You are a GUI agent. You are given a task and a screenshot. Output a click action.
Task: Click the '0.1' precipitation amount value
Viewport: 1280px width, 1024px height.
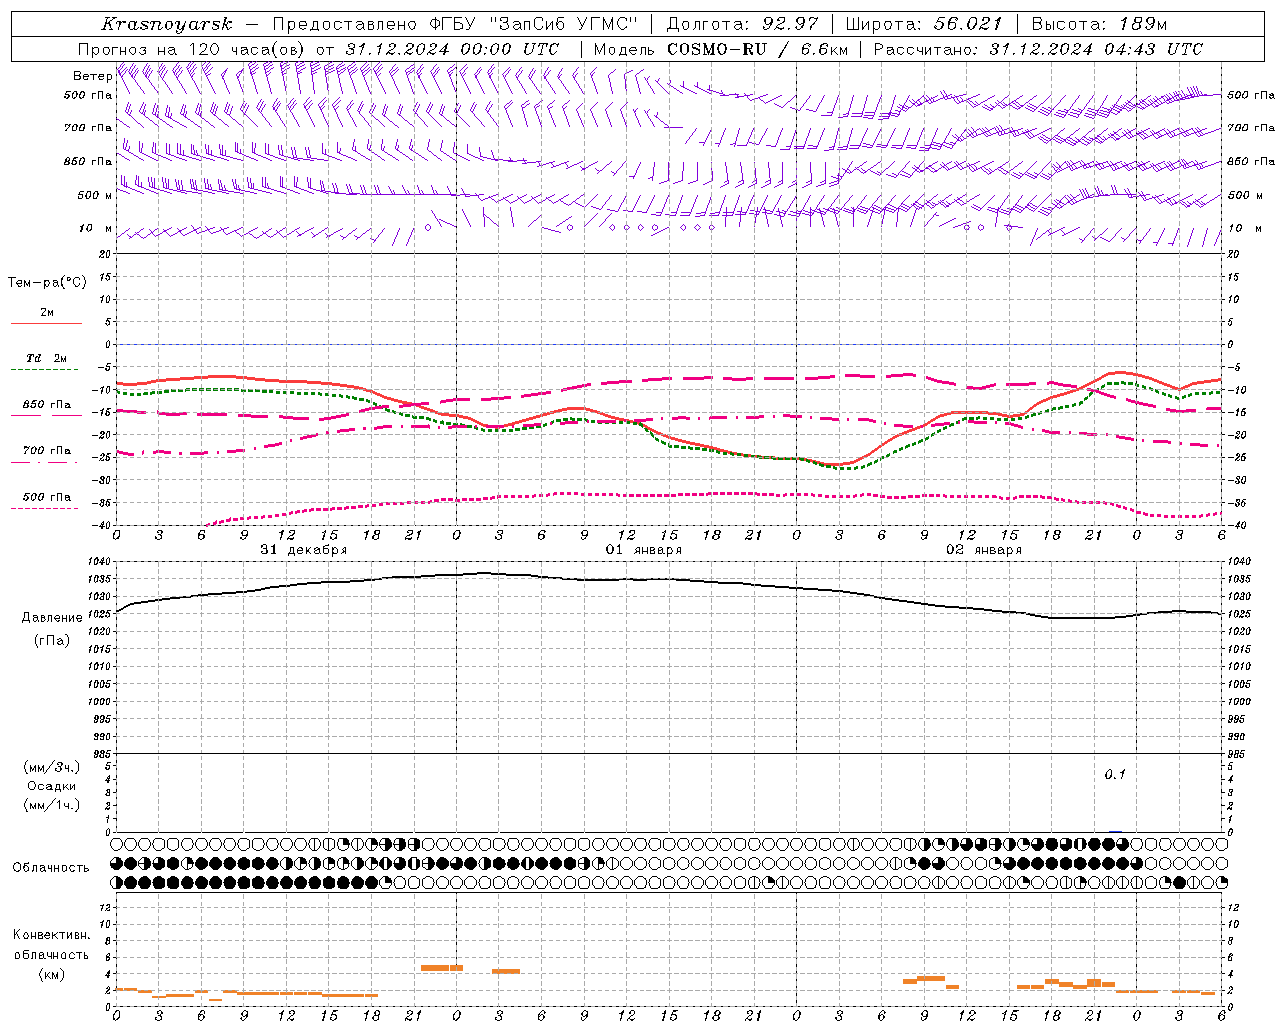coord(1115,775)
